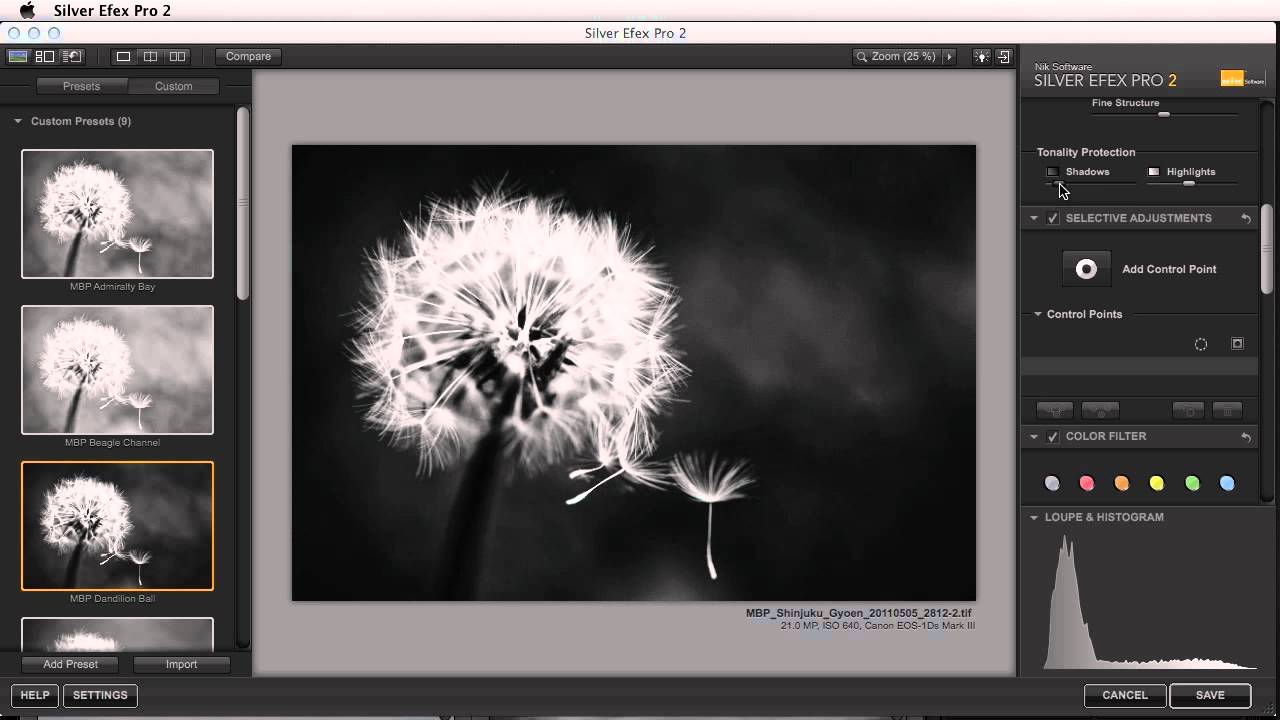Select the green color filter
The image size is (1280, 720).
point(1192,484)
